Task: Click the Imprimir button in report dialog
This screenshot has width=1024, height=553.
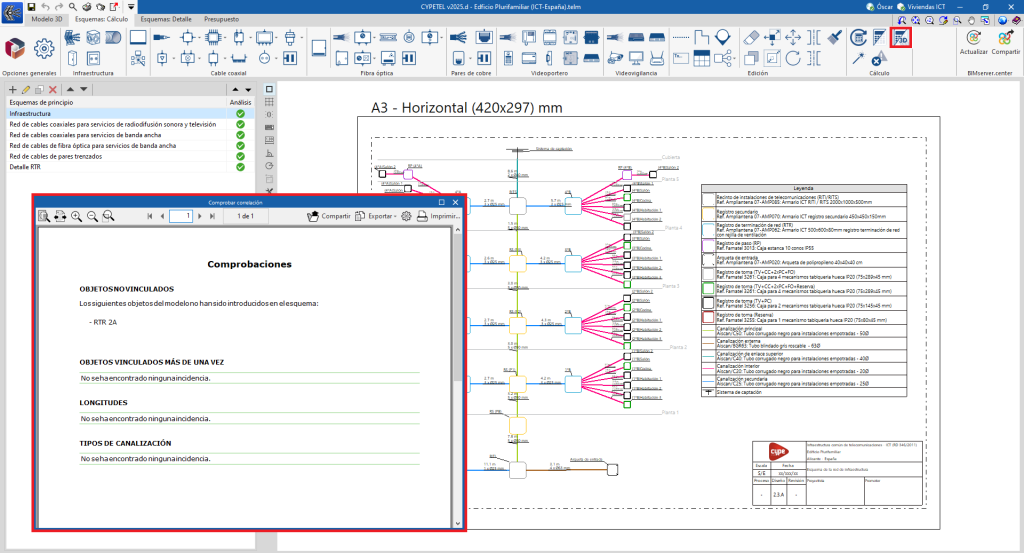Action: 437,216
